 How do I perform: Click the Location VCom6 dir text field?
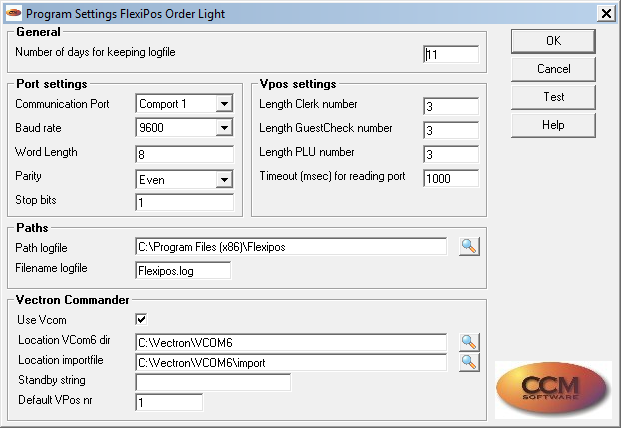coord(291,342)
